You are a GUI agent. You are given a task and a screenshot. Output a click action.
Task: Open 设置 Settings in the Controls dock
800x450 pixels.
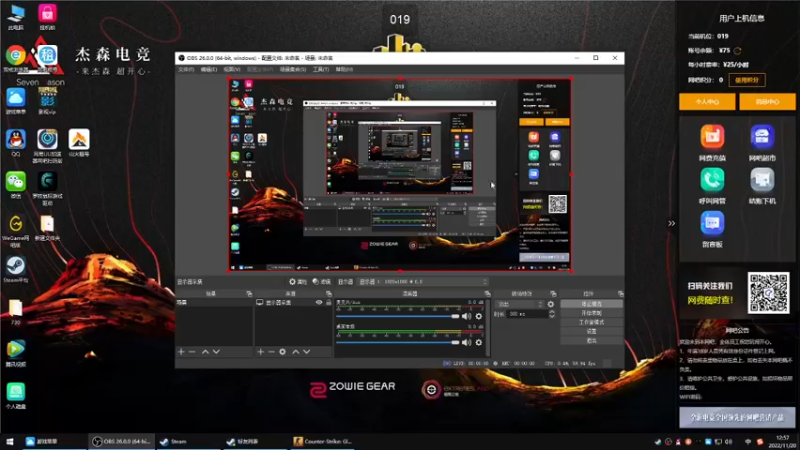tap(591, 331)
